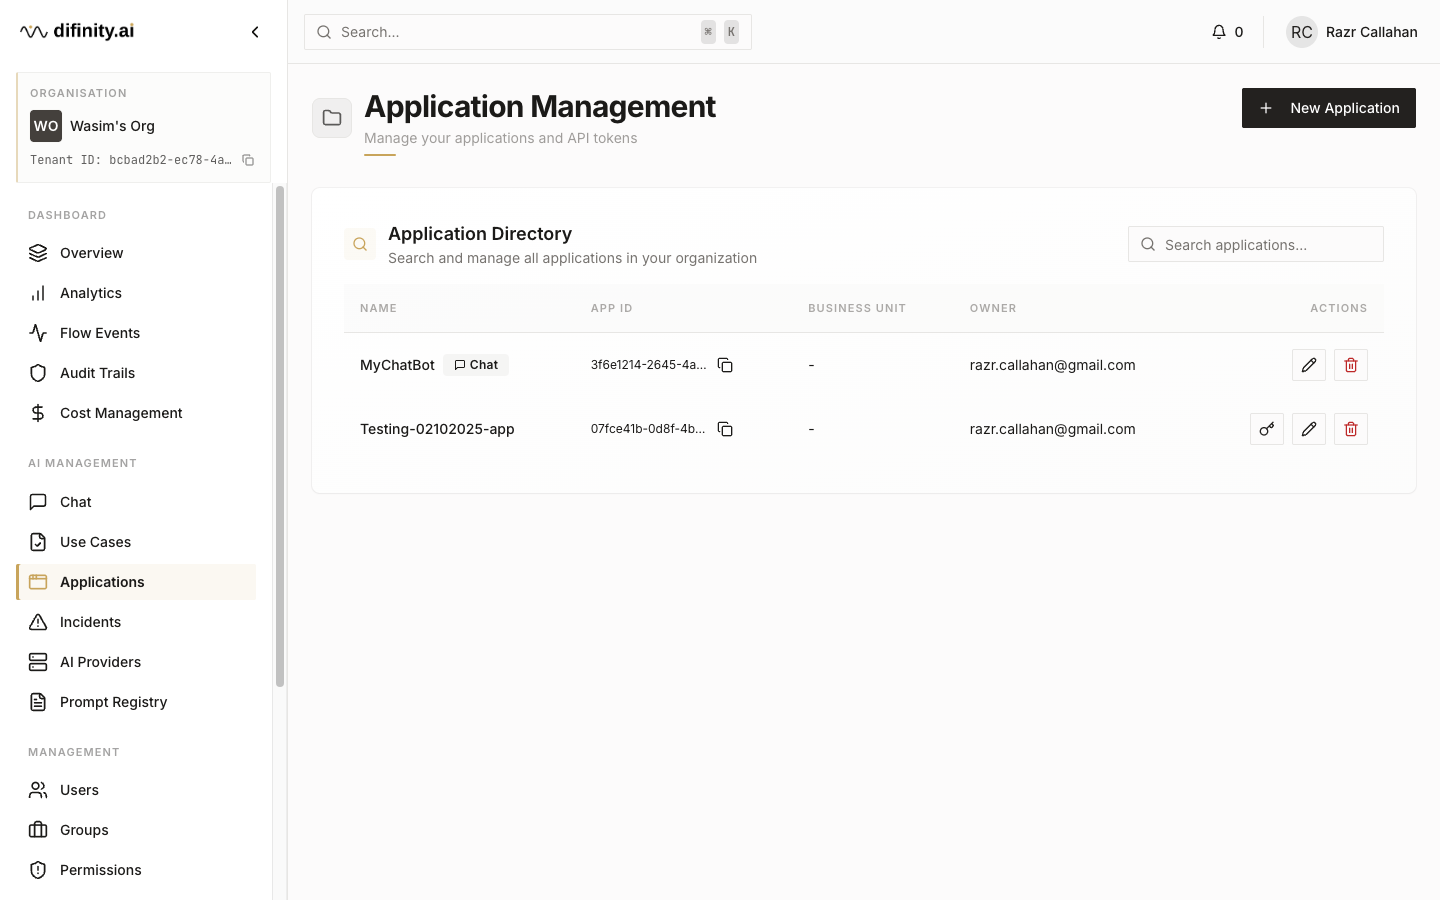1440x900 pixels.
Task: Open API key for Testing-02102025-app
Action: [1267, 429]
